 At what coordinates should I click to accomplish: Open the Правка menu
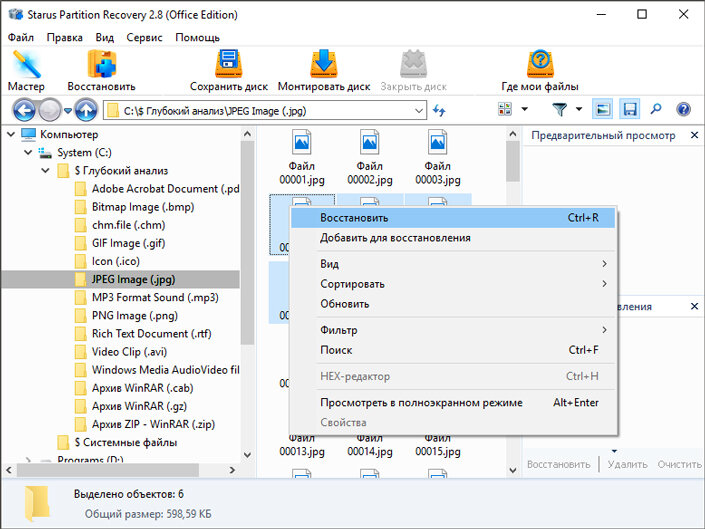click(65, 38)
